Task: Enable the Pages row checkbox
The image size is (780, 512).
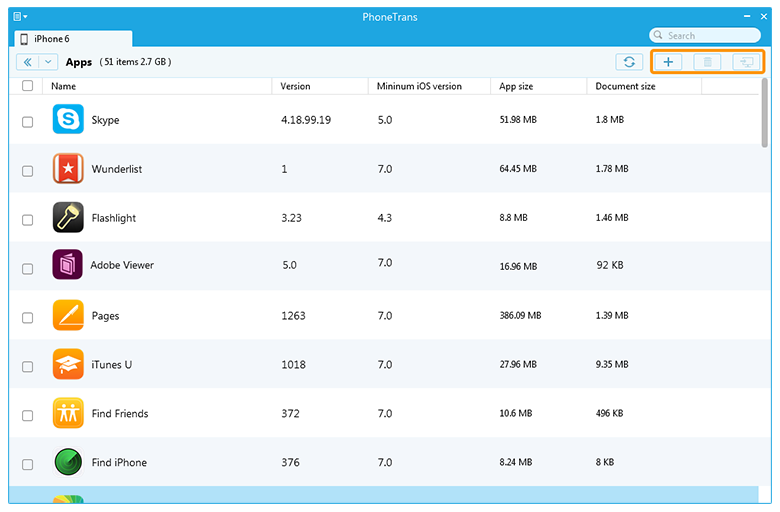Action: (27, 317)
